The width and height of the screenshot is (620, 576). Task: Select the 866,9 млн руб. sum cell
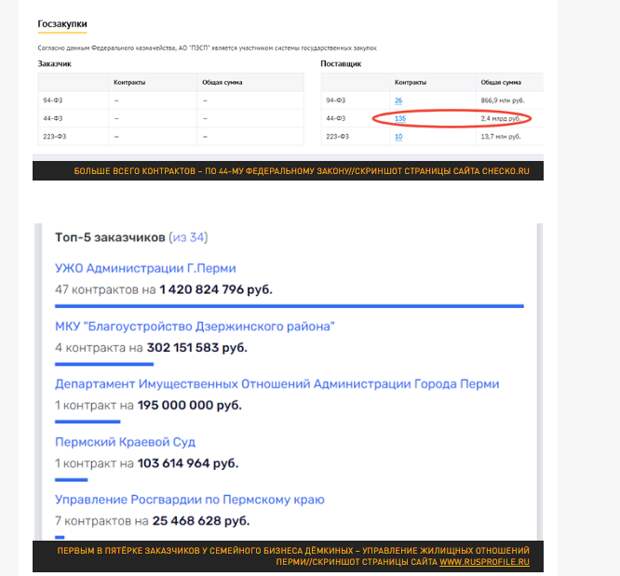(502, 100)
